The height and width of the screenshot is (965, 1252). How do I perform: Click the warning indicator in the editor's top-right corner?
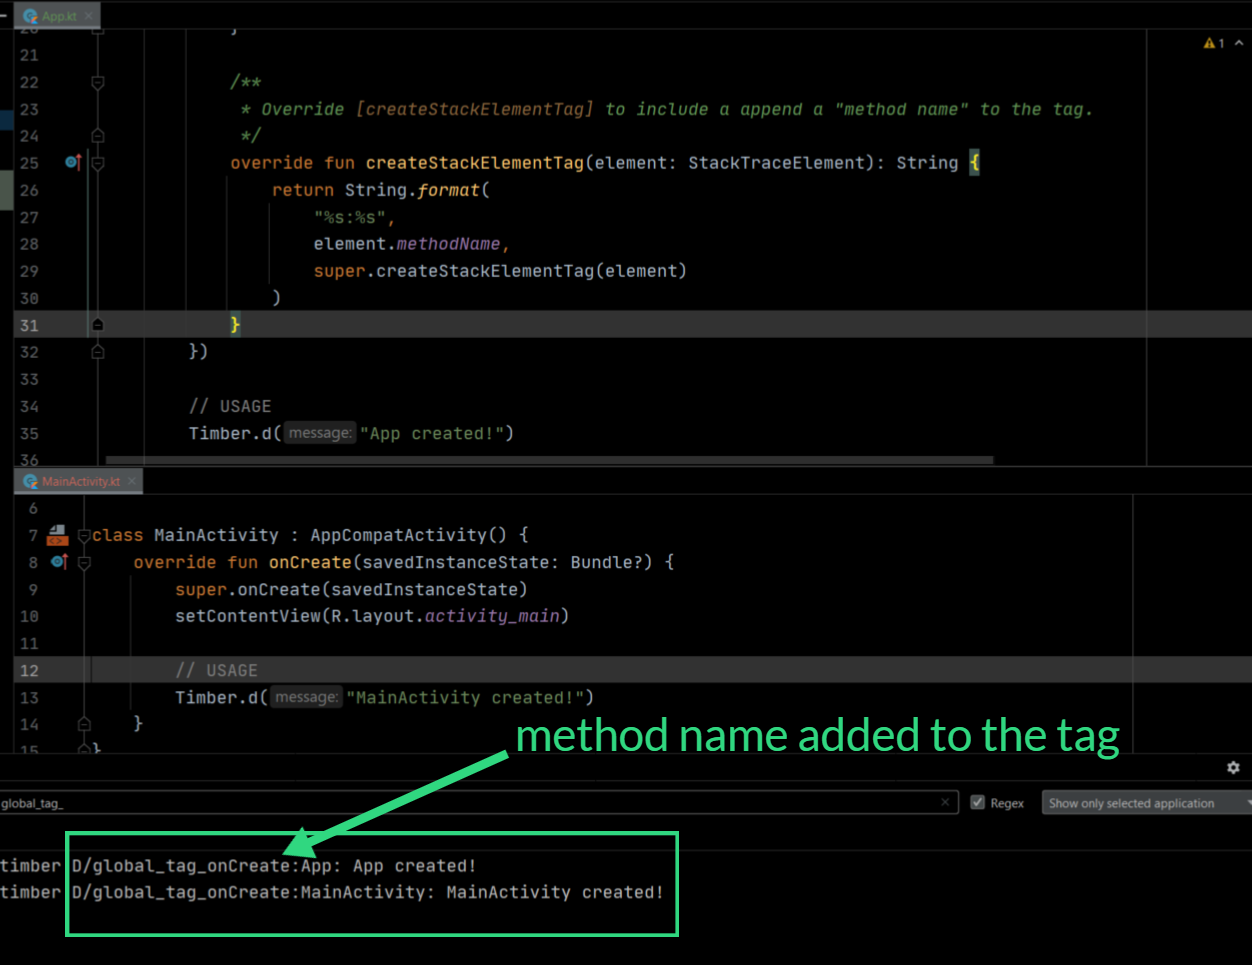pos(1213,43)
